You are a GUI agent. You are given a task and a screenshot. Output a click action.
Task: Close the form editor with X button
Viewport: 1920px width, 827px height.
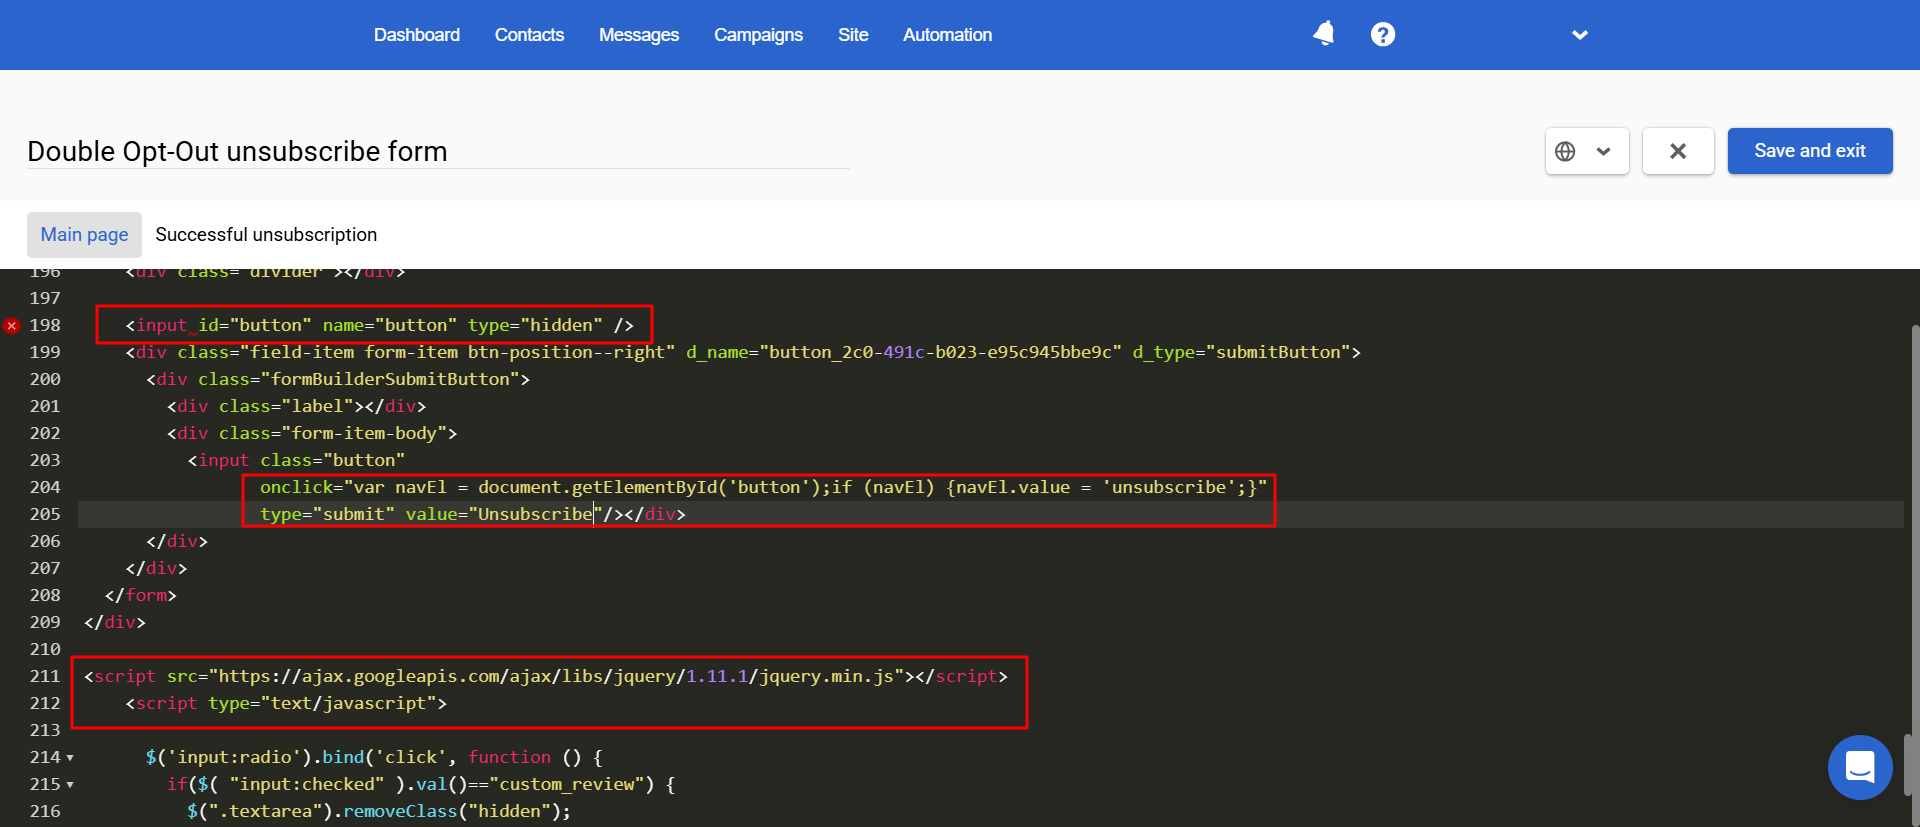[1678, 151]
